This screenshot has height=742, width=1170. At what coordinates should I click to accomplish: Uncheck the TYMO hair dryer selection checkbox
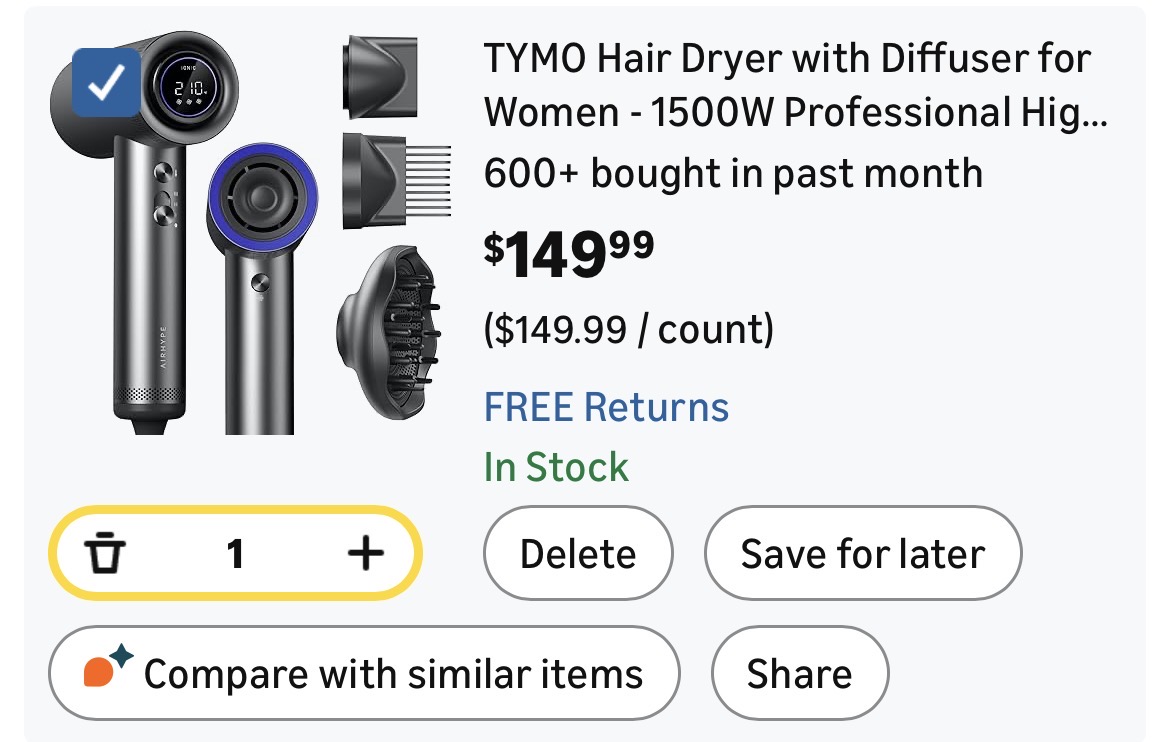(x=106, y=82)
